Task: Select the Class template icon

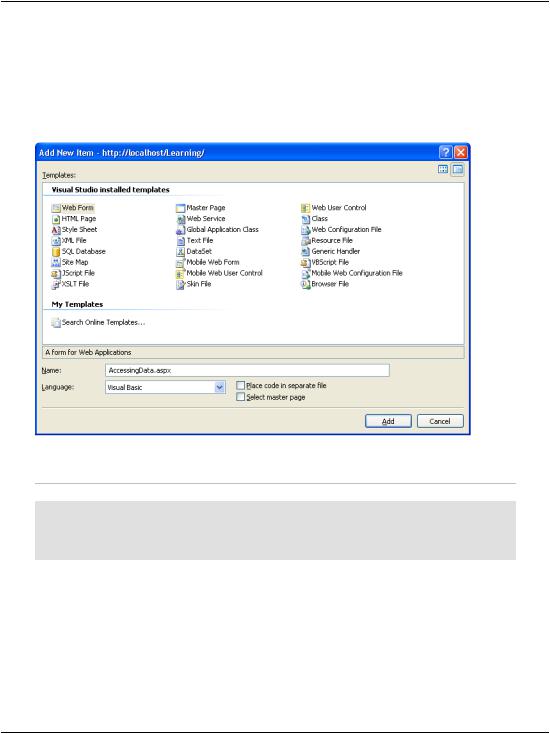Action: point(306,219)
